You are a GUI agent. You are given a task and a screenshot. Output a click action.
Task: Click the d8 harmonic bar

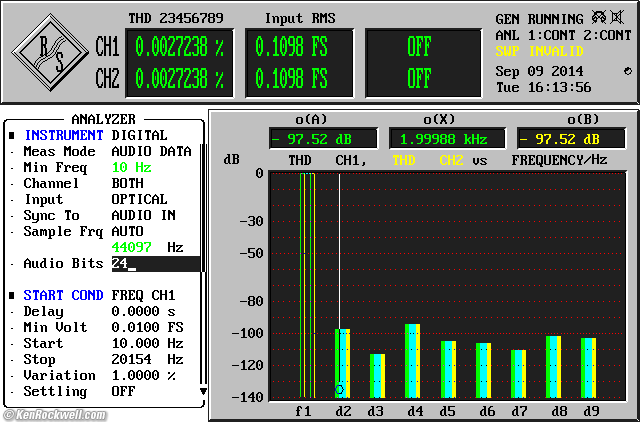tap(553, 367)
